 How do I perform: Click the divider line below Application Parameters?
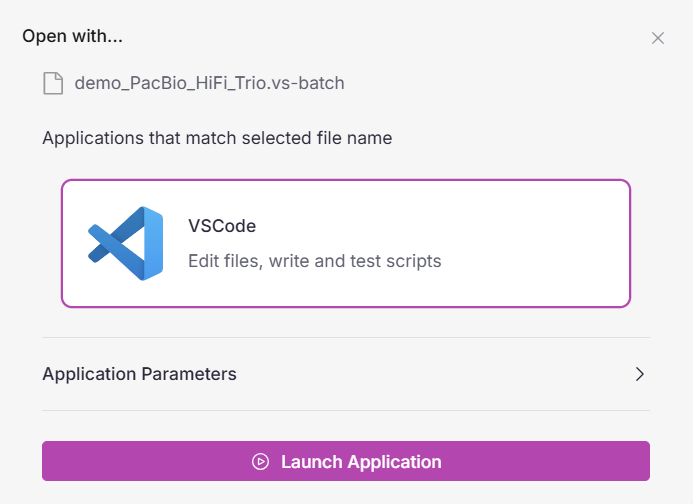point(346,410)
